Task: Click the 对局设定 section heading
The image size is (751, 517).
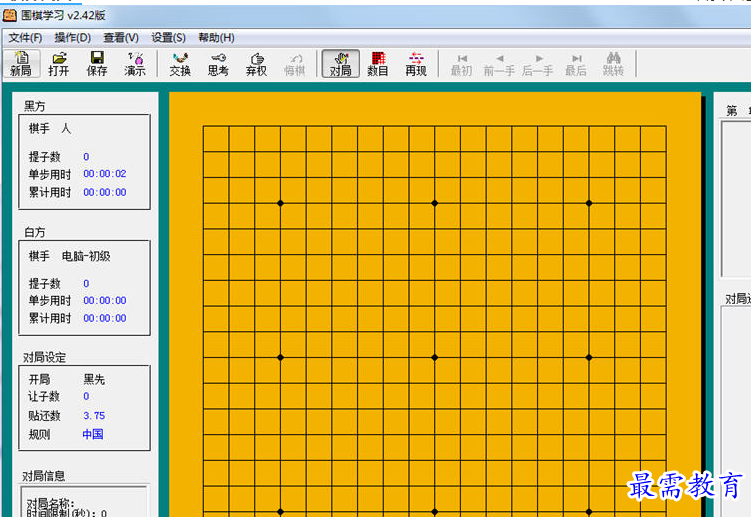Action: pyautogui.click(x=45, y=357)
